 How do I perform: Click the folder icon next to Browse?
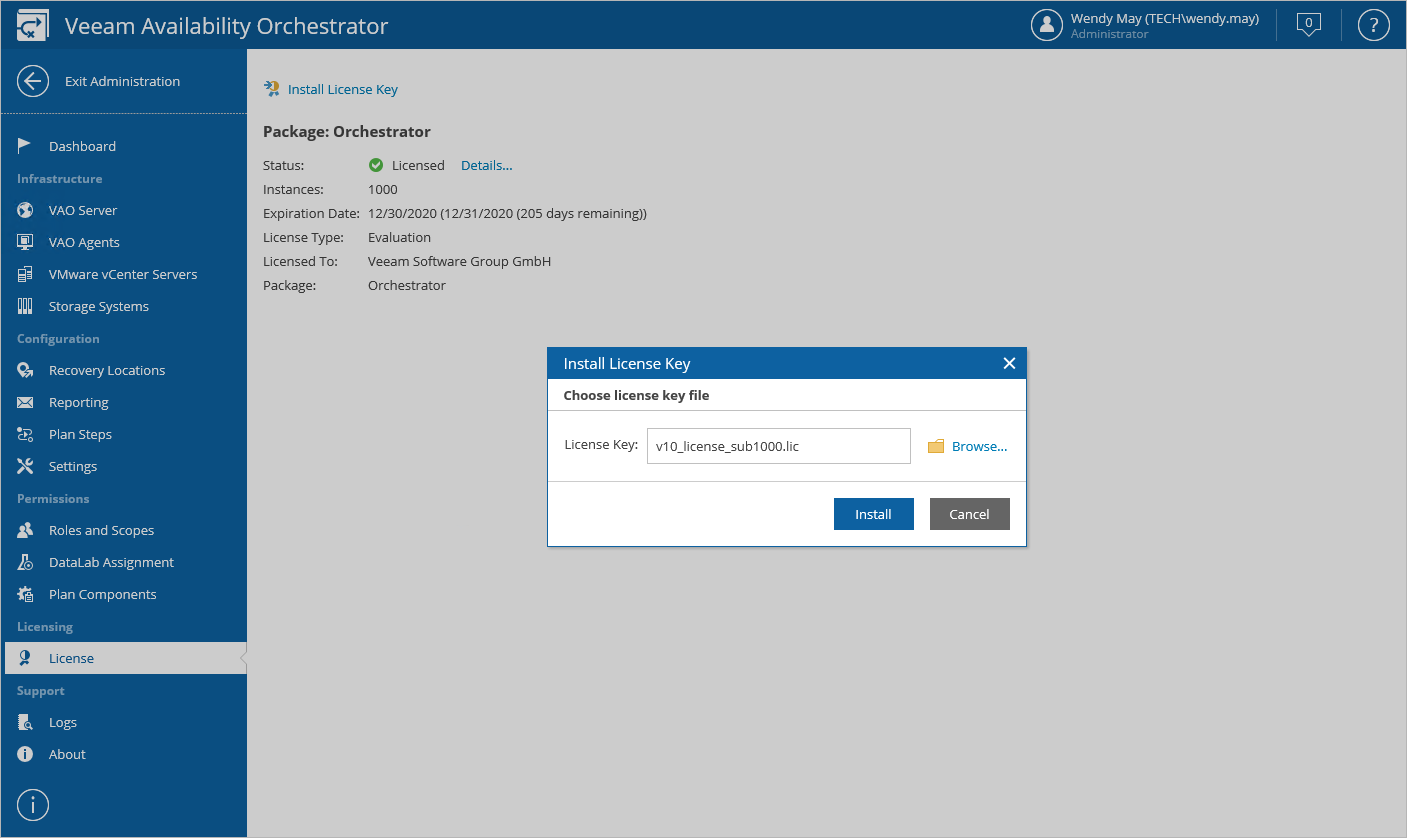pos(936,447)
